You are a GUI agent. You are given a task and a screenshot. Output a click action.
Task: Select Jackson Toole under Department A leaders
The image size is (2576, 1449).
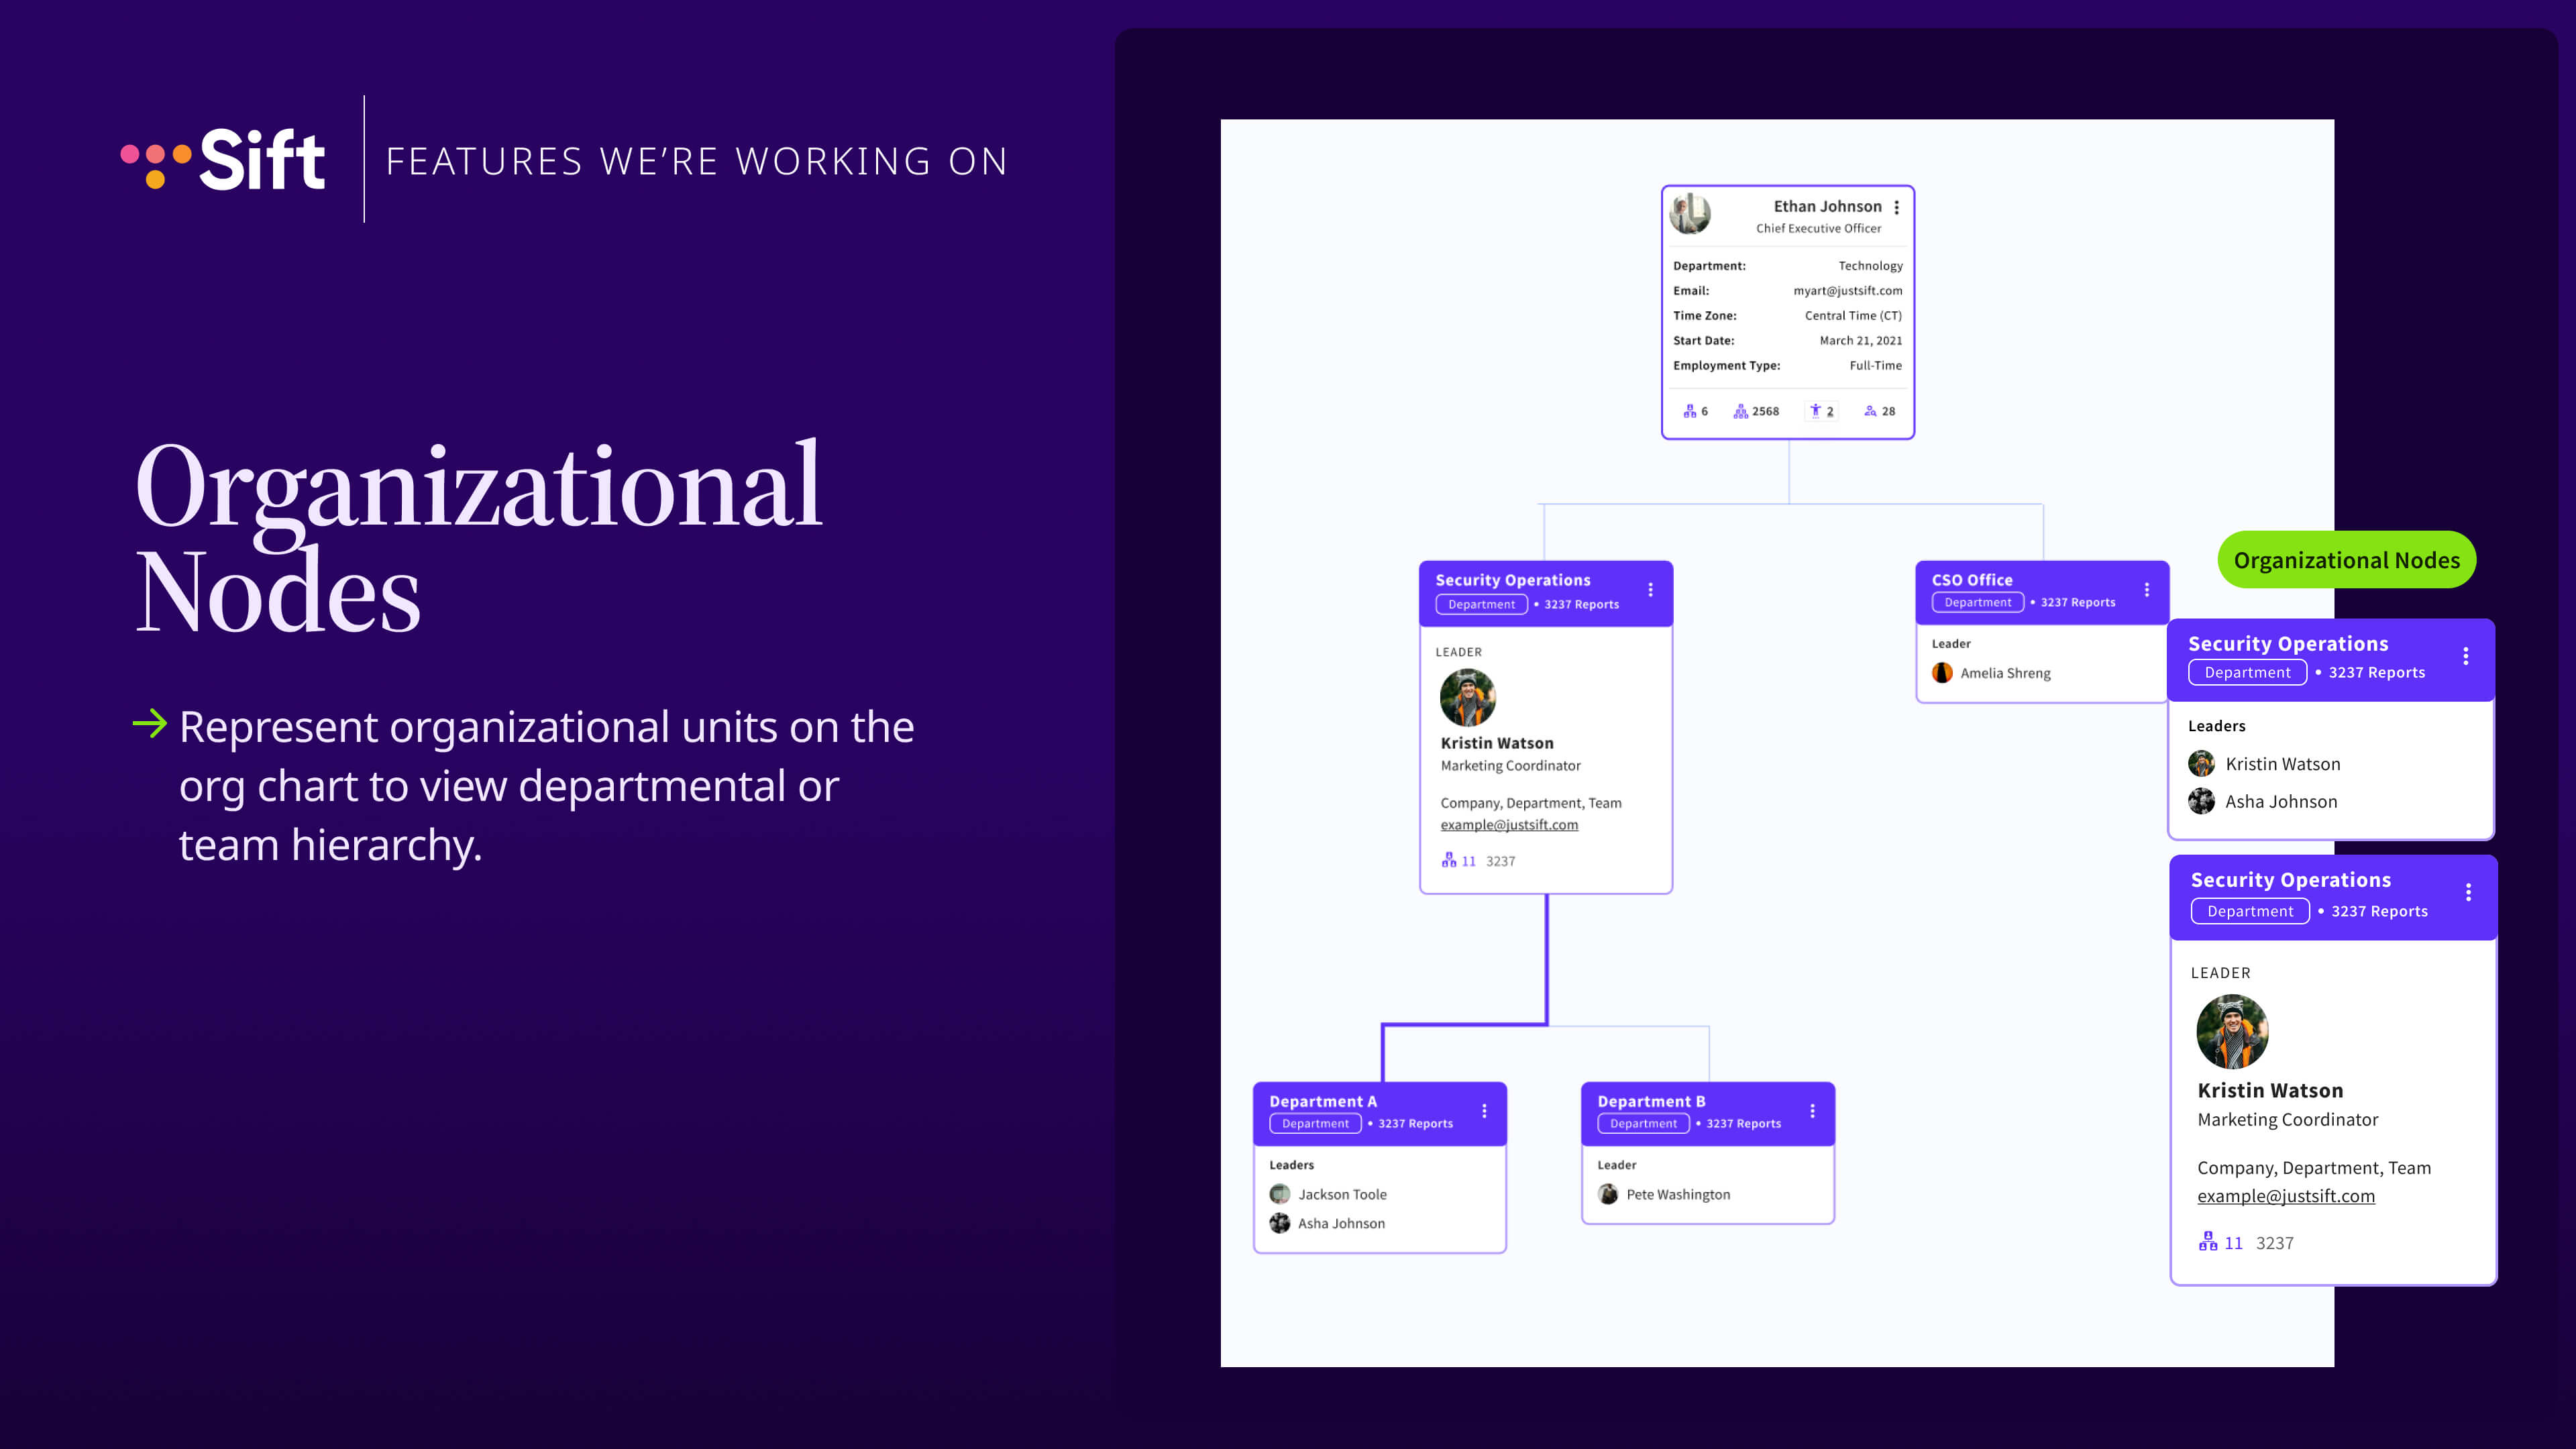(x=1341, y=1194)
